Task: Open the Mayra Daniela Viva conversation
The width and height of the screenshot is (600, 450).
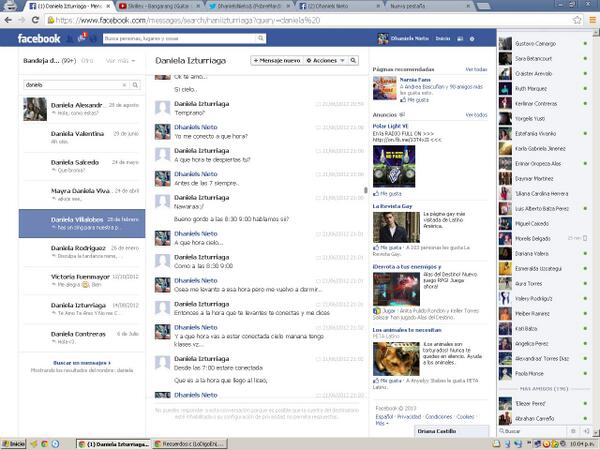Action: coord(82,195)
